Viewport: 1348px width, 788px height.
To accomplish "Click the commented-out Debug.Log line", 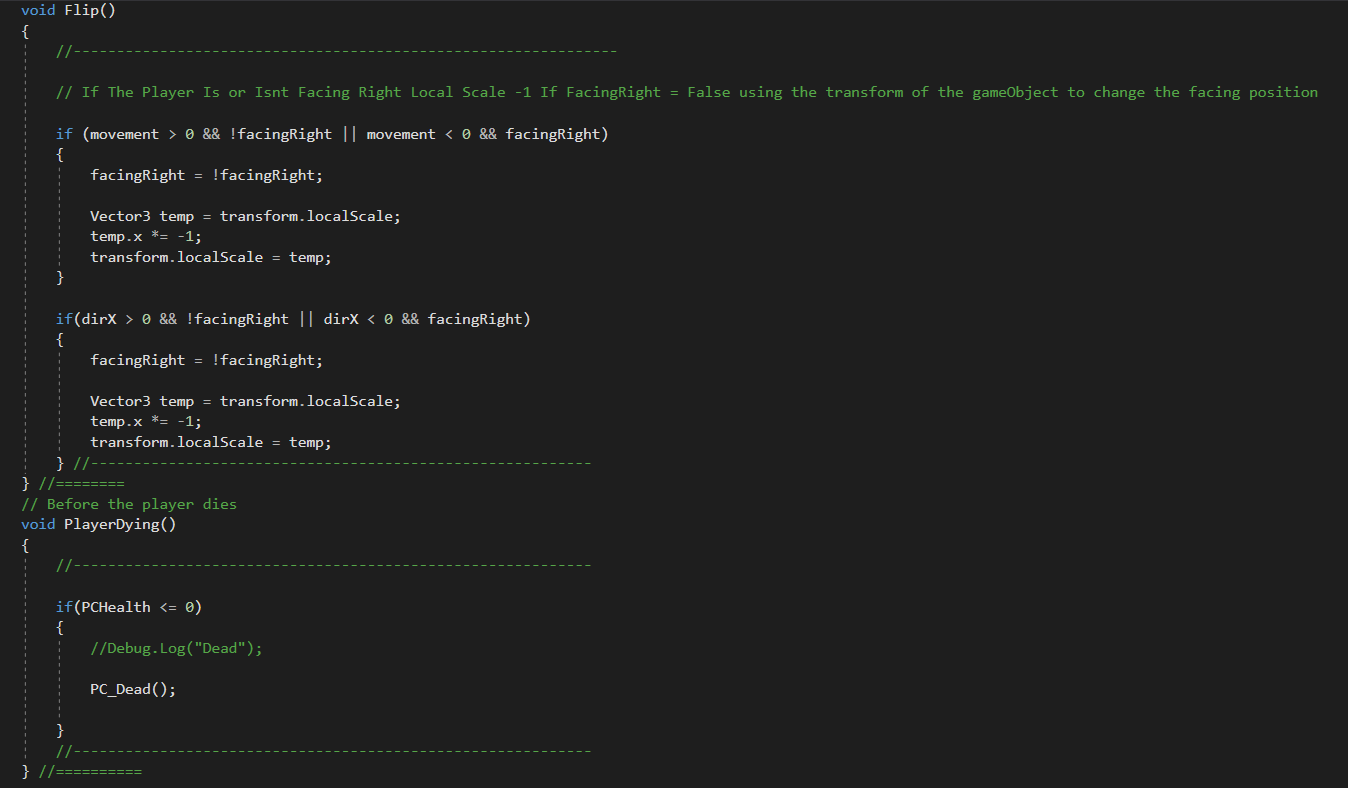I will pos(176,648).
